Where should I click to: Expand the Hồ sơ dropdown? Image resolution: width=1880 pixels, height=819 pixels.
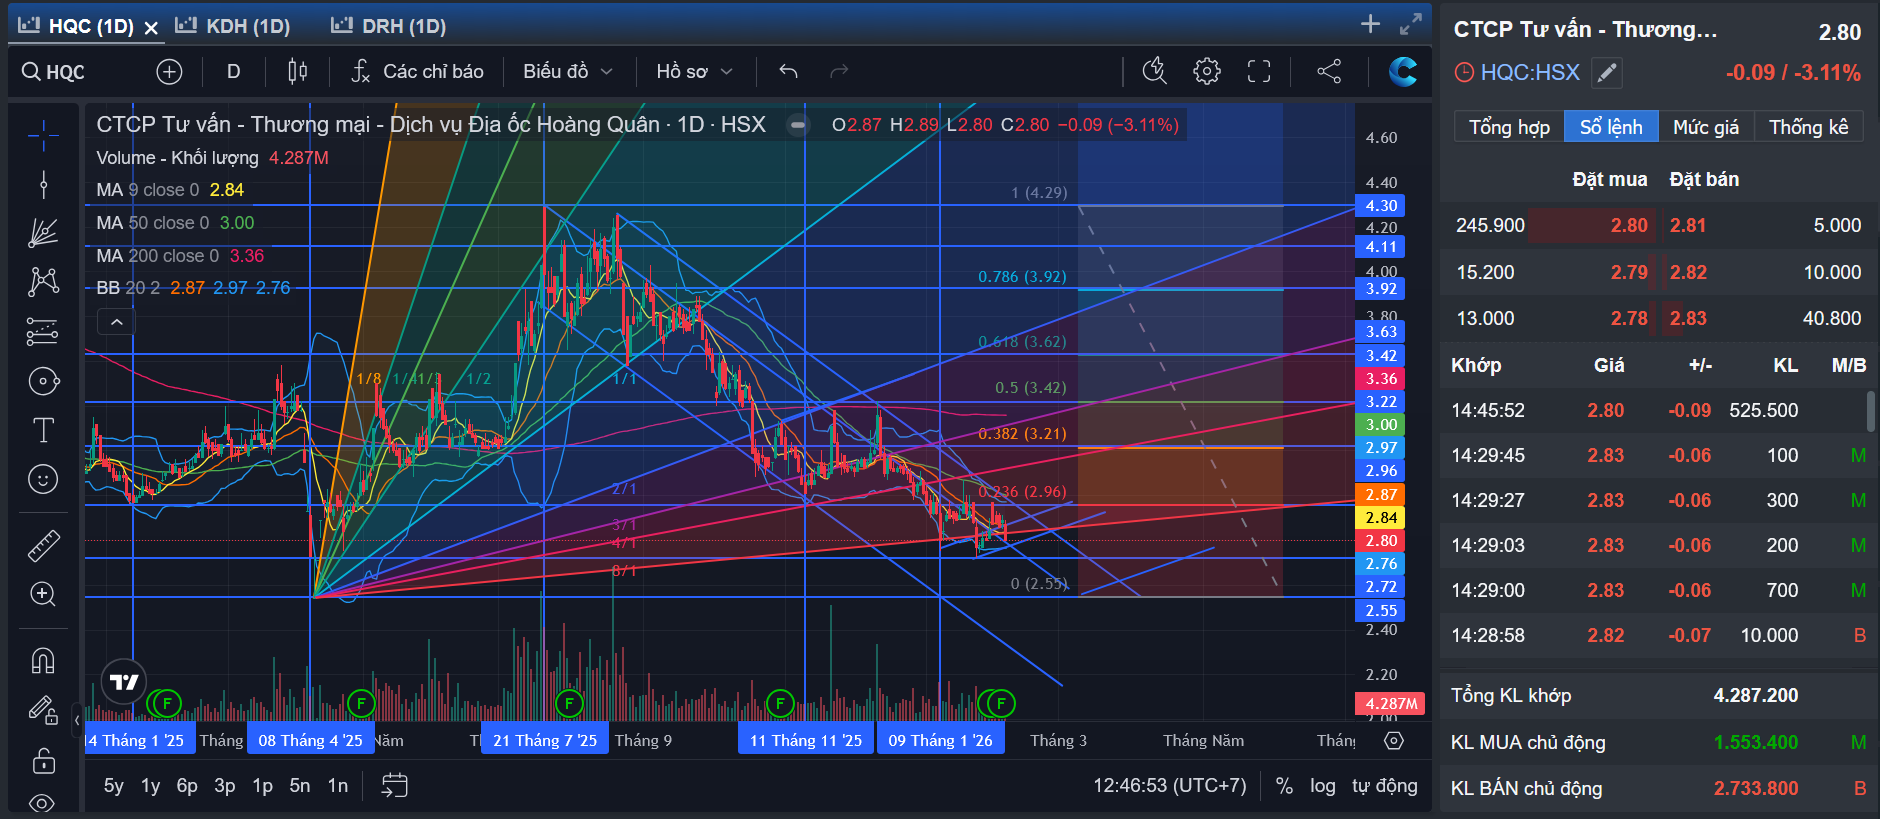point(695,71)
